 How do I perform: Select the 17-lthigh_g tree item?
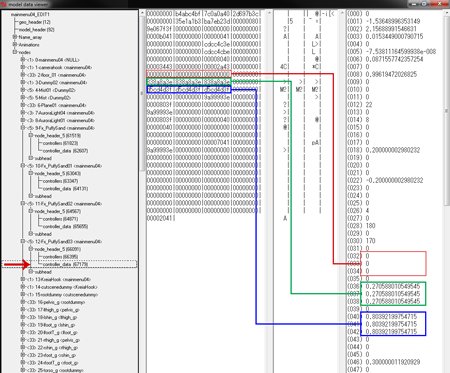[53, 310]
